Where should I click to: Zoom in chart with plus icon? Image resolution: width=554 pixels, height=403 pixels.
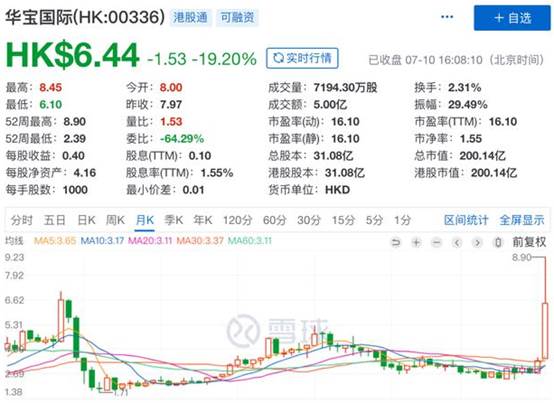[417, 243]
